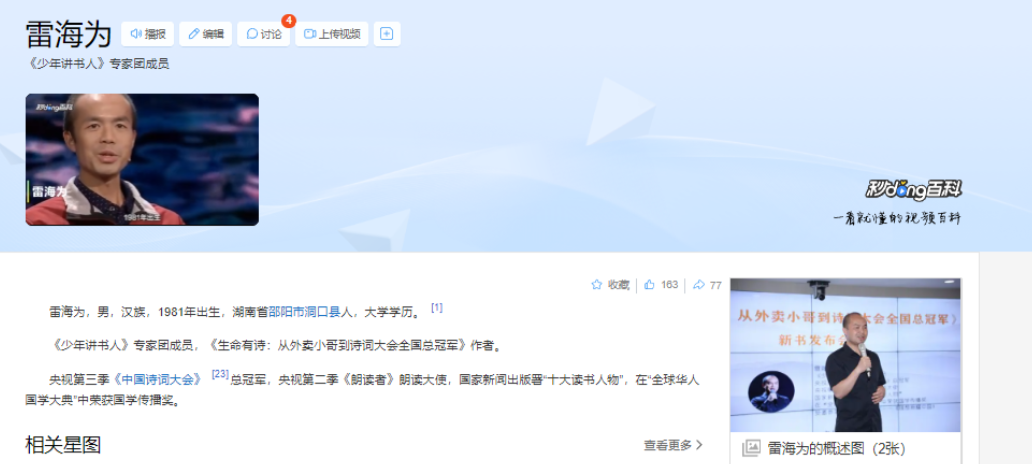
Task: Click the thumbs-up like icon
Action: pos(650,285)
